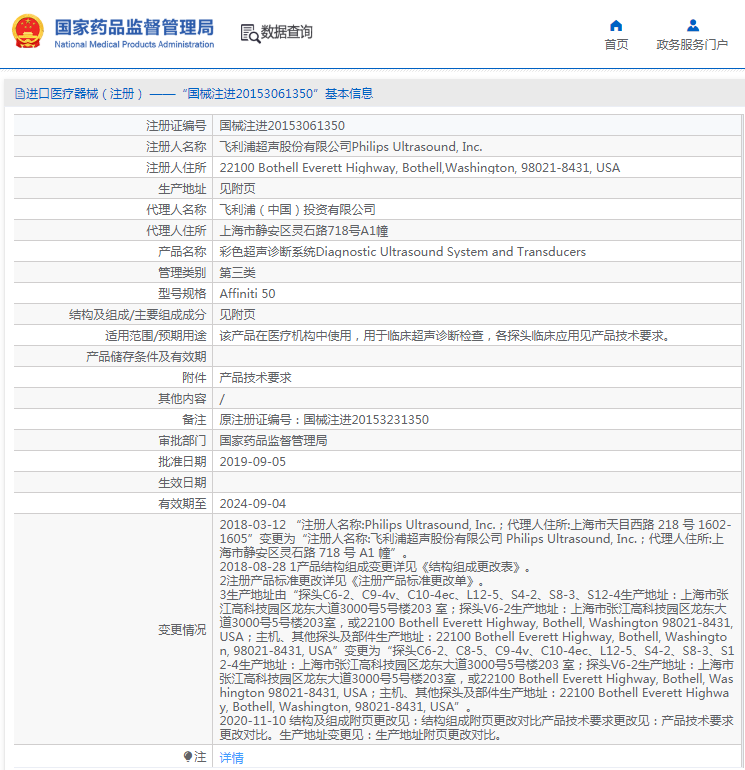
Task: Click the 代理人名称 field label
Action: click(x=176, y=210)
